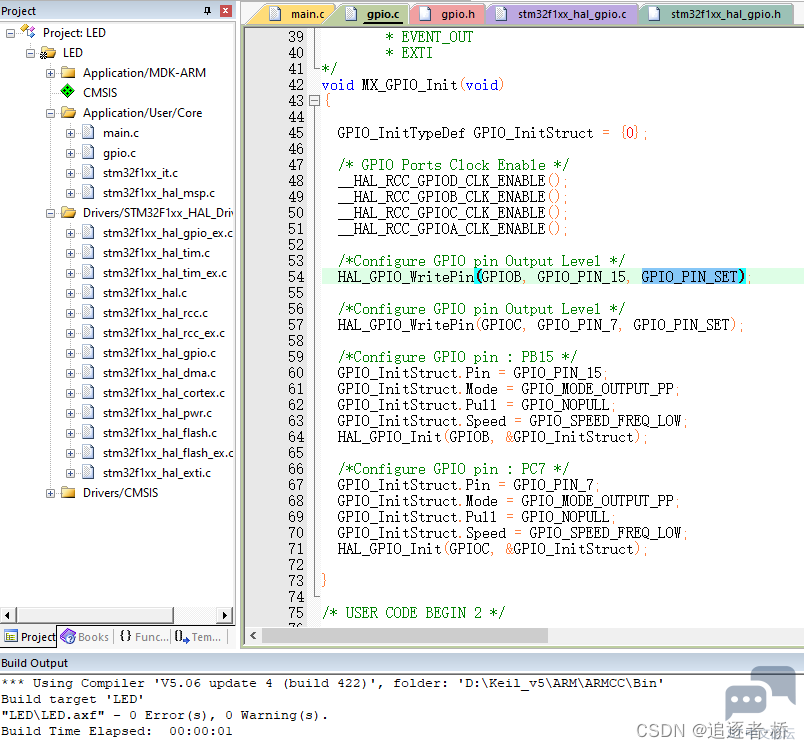The height and width of the screenshot is (749, 804).
Task: Open the Functions panel tab
Action: [144, 637]
